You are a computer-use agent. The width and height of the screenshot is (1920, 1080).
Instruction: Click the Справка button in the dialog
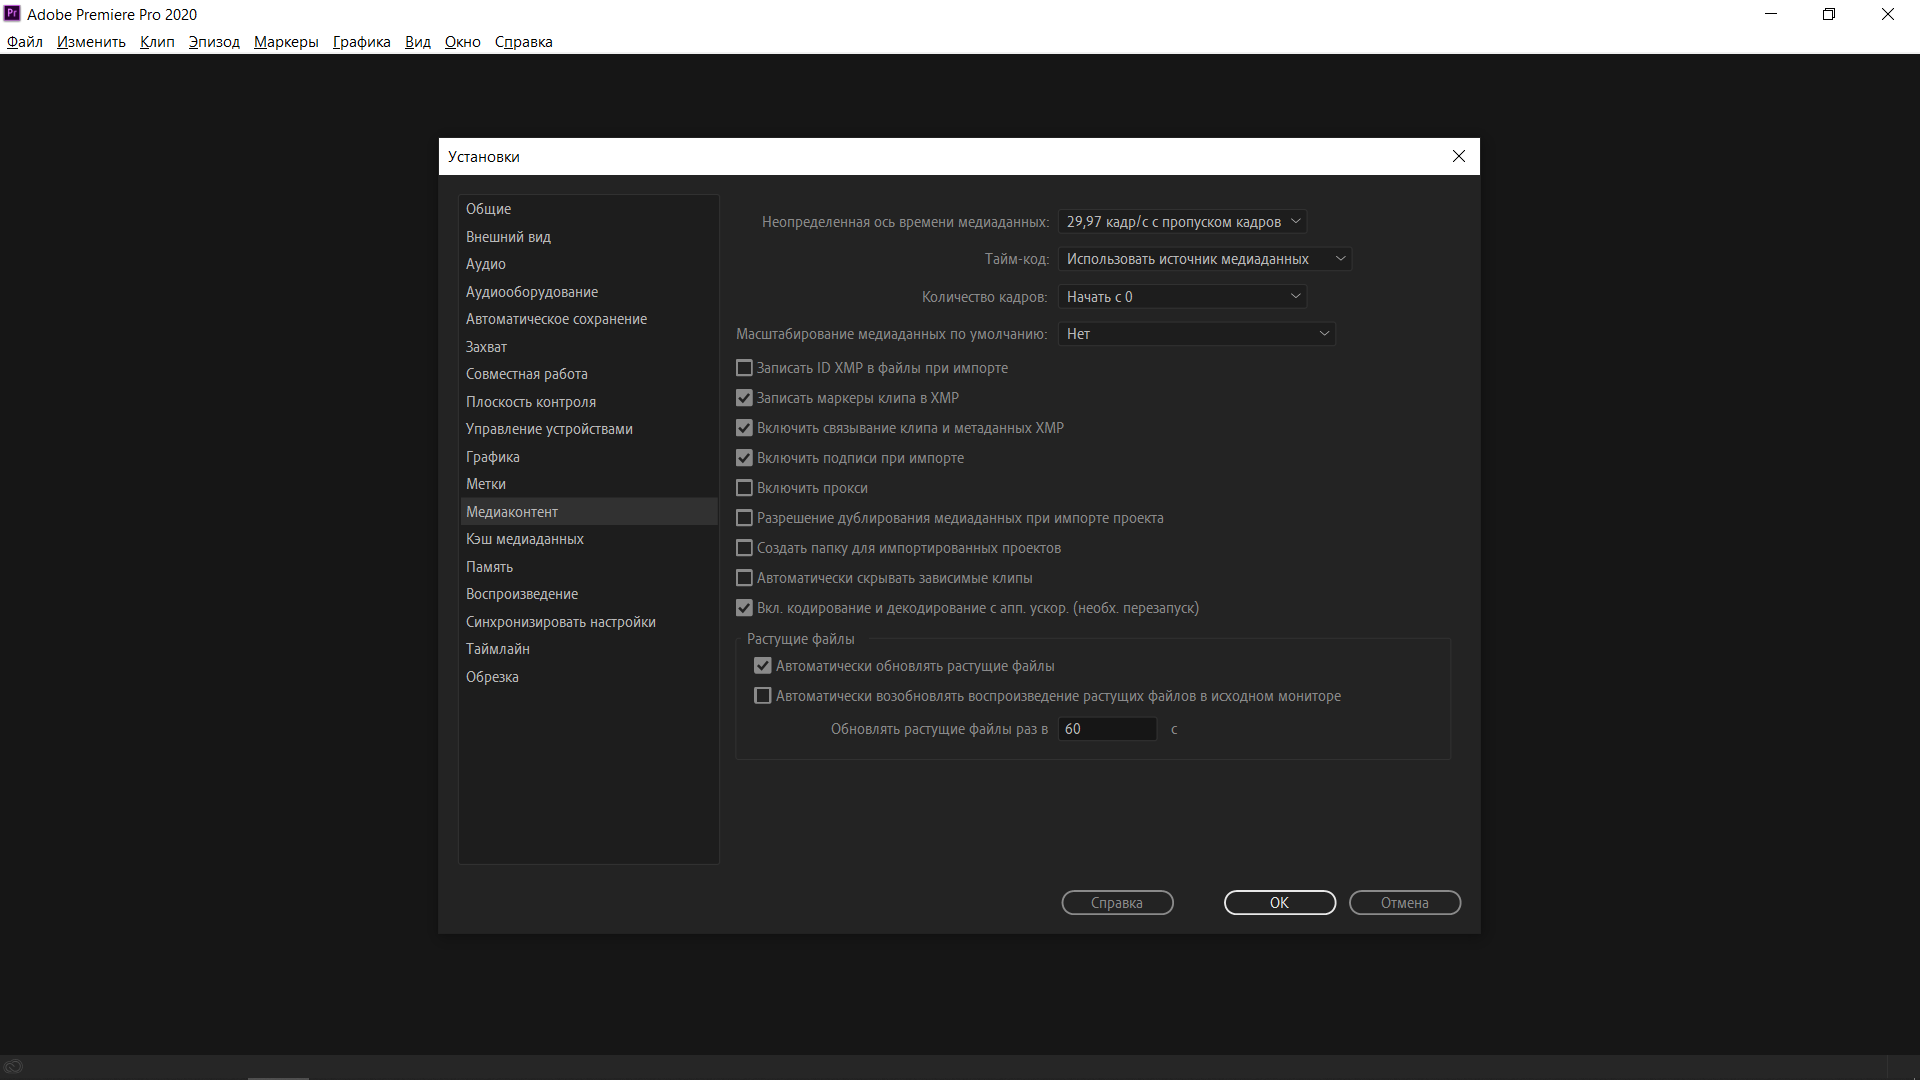[1117, 903]
